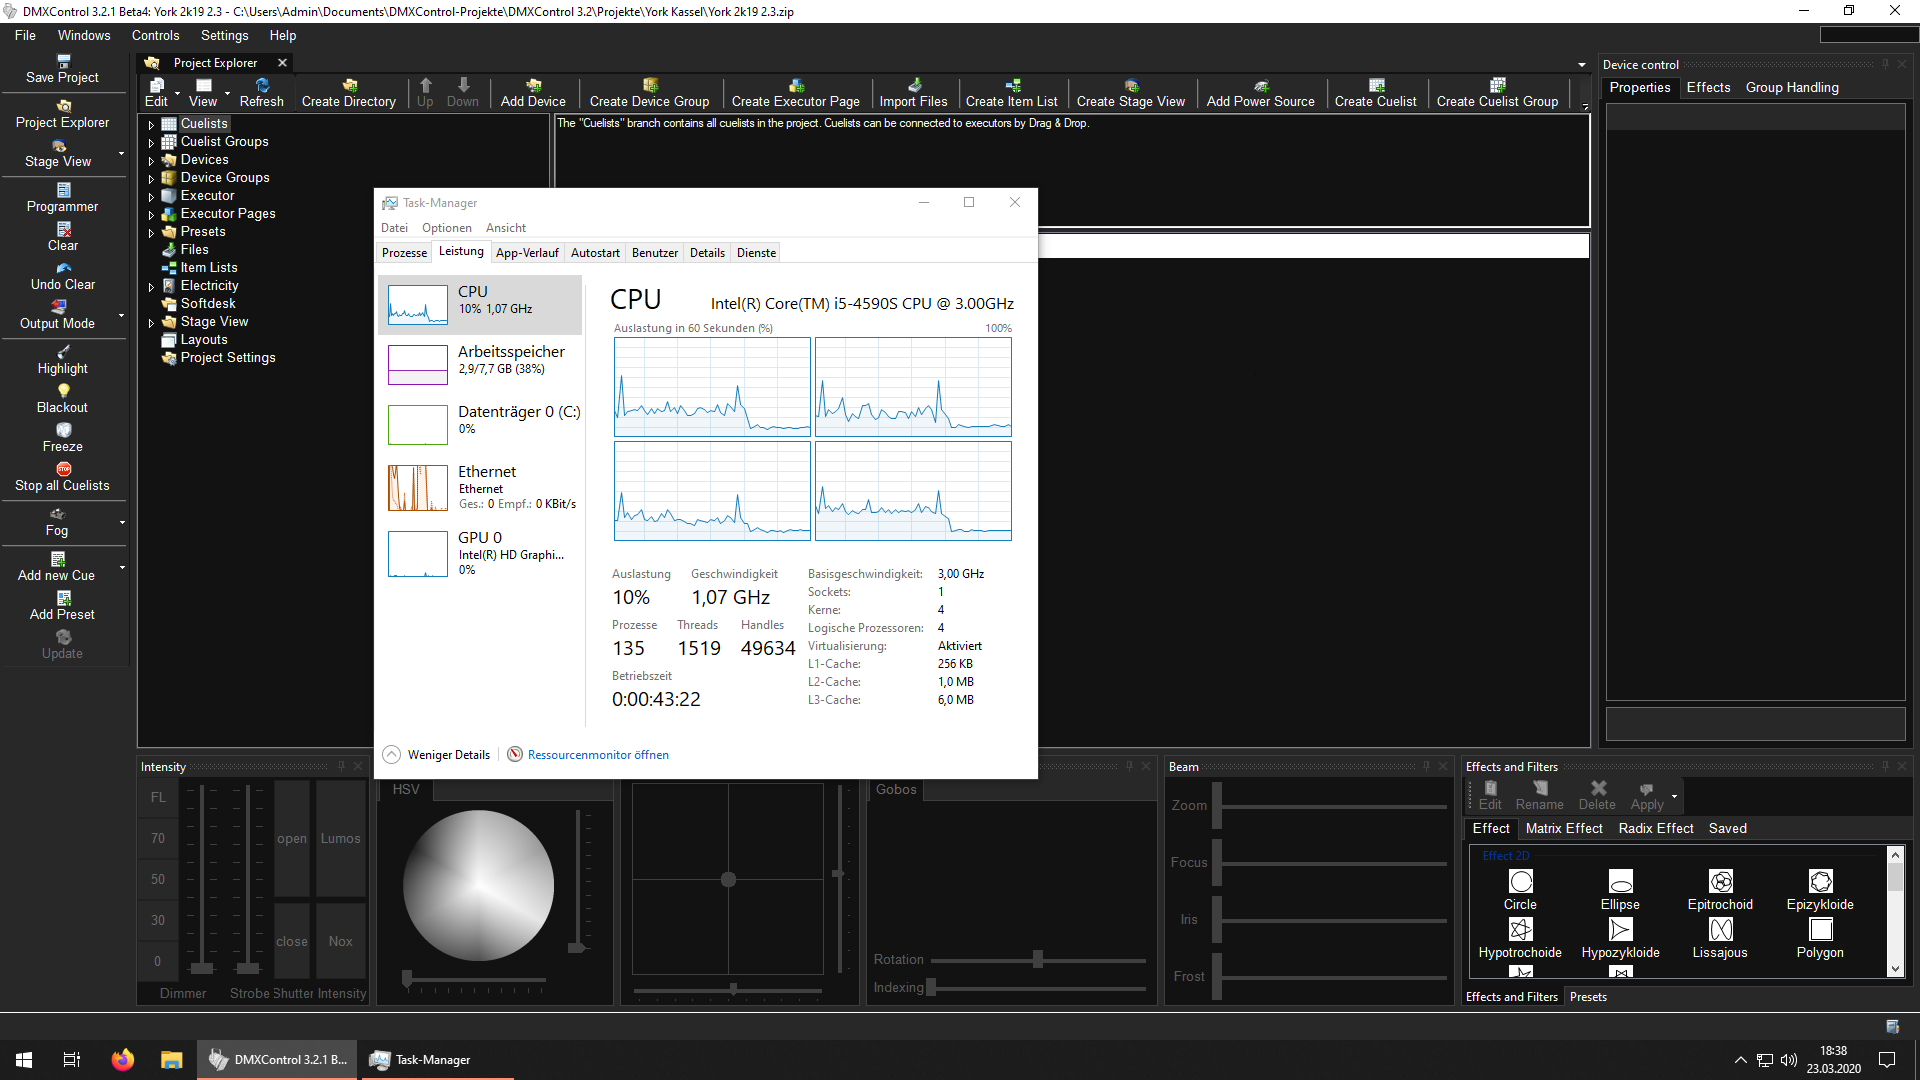The width and height of the screenshot is (1920, 1080).
Task: Select the Circle effect icon
Action: click(1520, 882)
